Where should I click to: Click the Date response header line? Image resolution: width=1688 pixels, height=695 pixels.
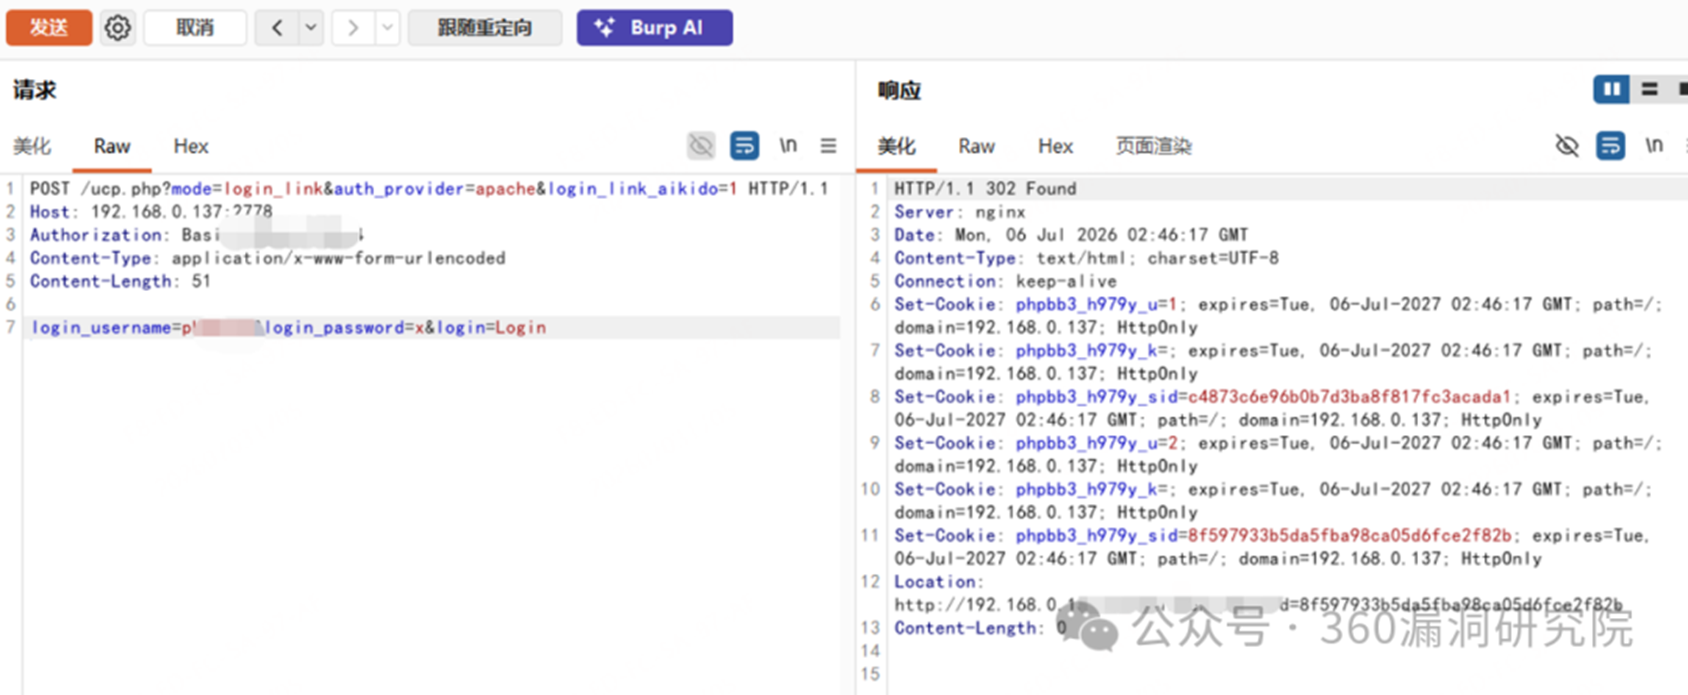pos(1071,235)
